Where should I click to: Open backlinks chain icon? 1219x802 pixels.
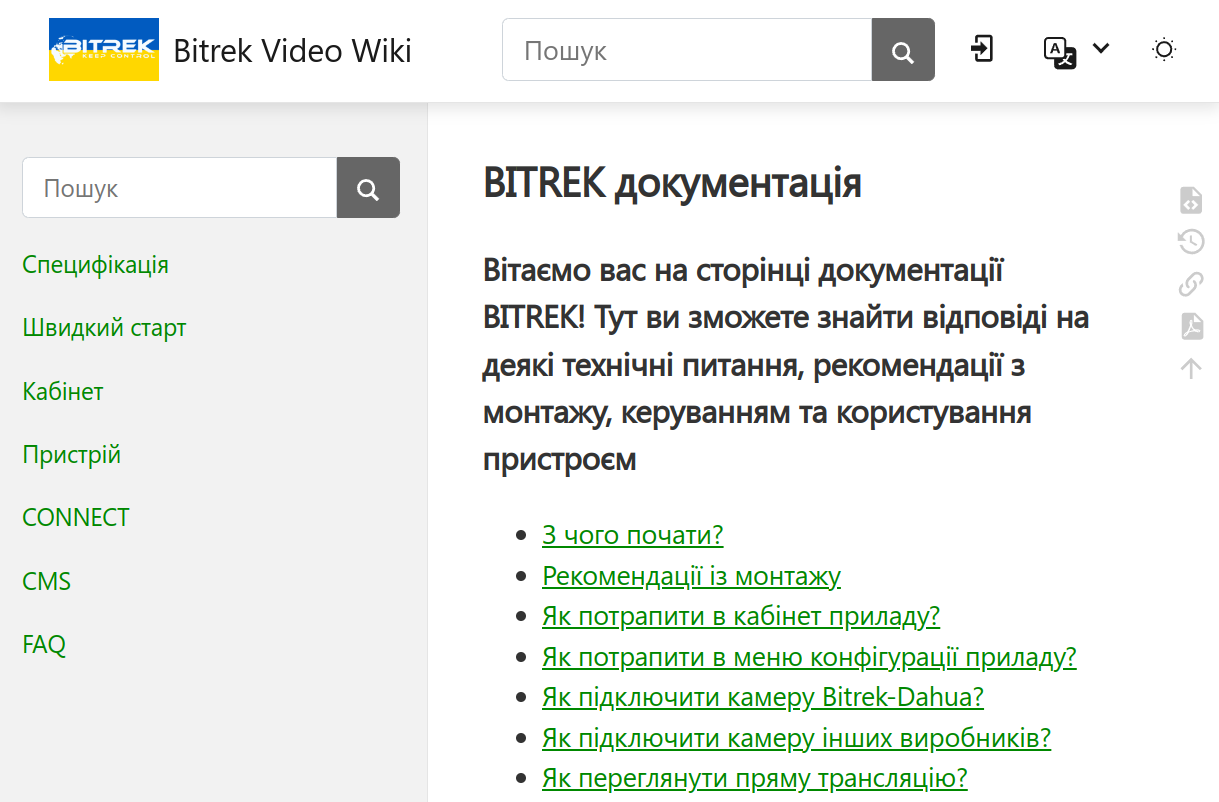point(1191,284)
